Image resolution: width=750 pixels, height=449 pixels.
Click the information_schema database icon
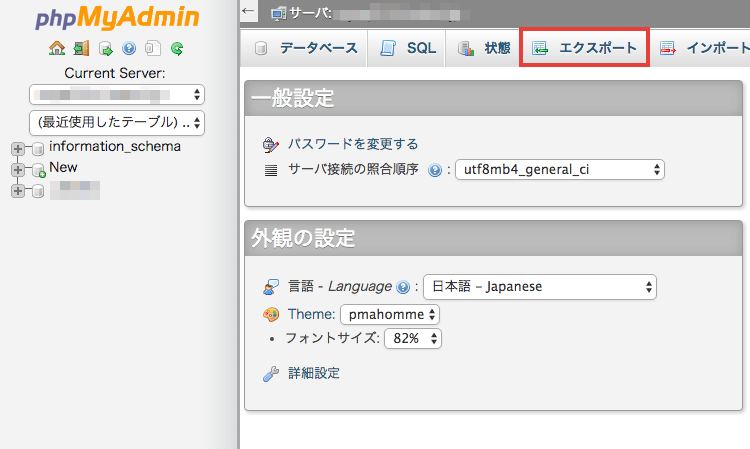38,149
